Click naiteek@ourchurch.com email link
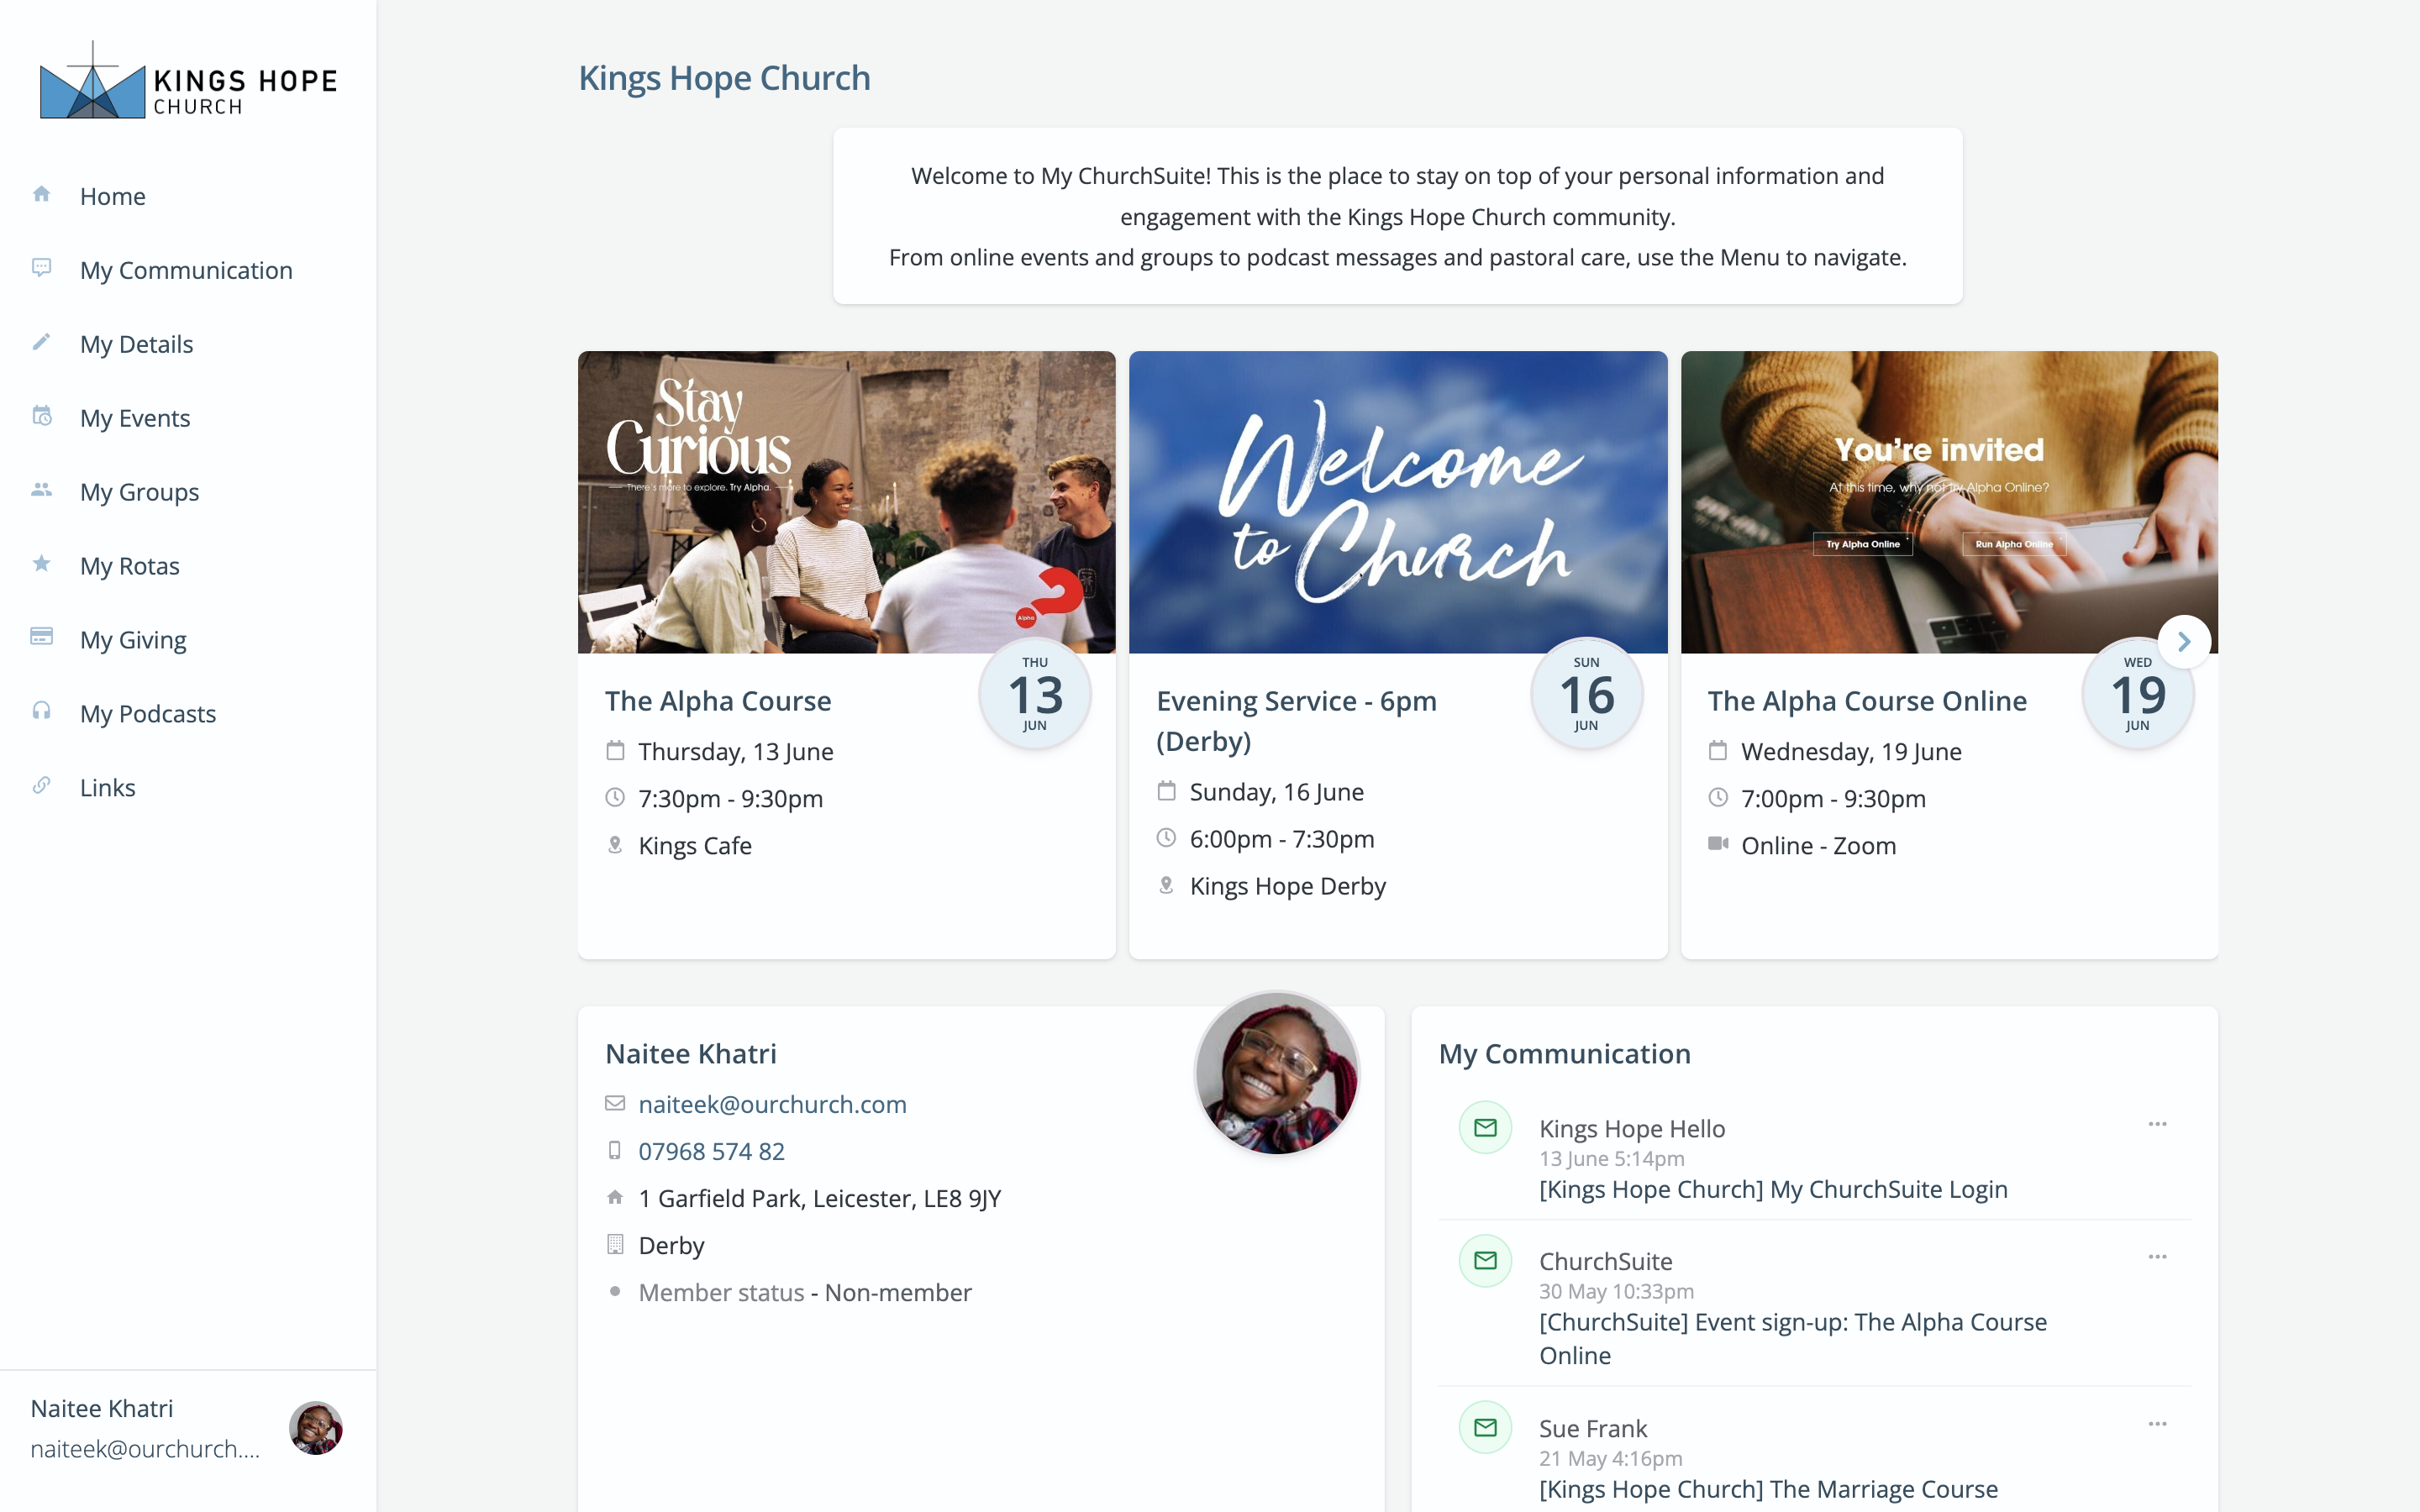Viewport: 2420px width, 1512px height. 772,1104
